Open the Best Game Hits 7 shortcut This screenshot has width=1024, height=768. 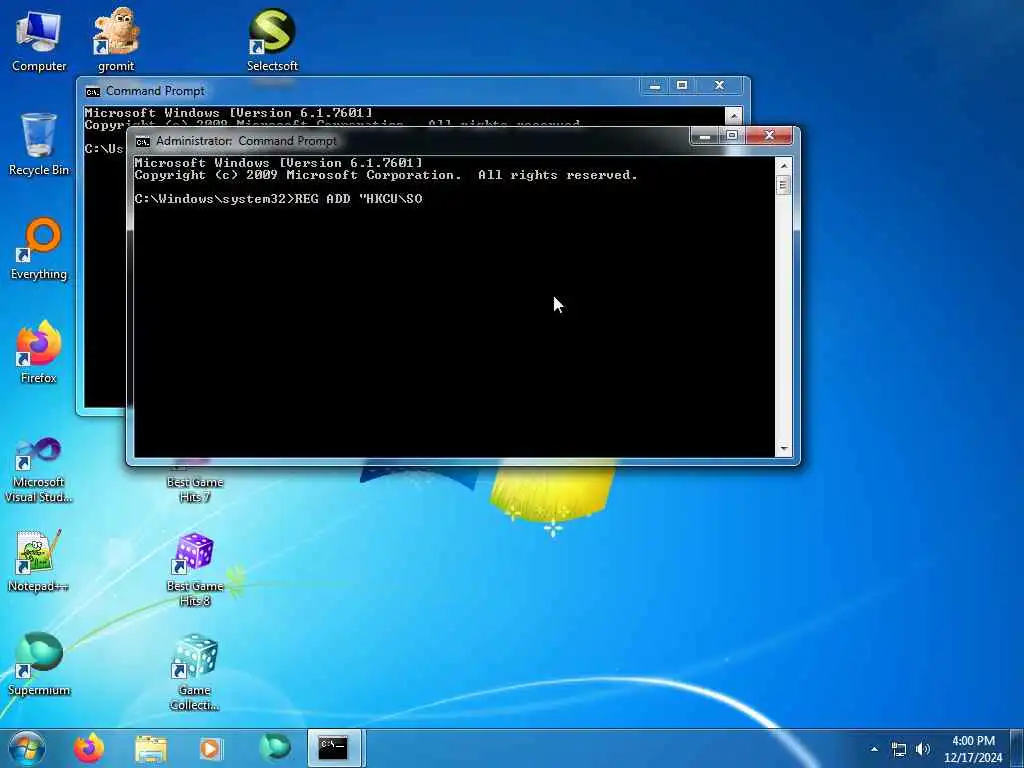[x=195, y=485]
